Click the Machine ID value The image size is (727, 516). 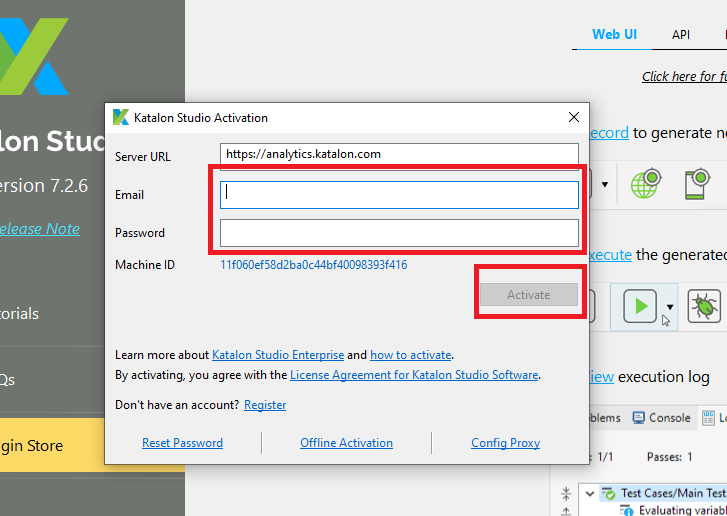pyautogui.click(x=313, y=265)
